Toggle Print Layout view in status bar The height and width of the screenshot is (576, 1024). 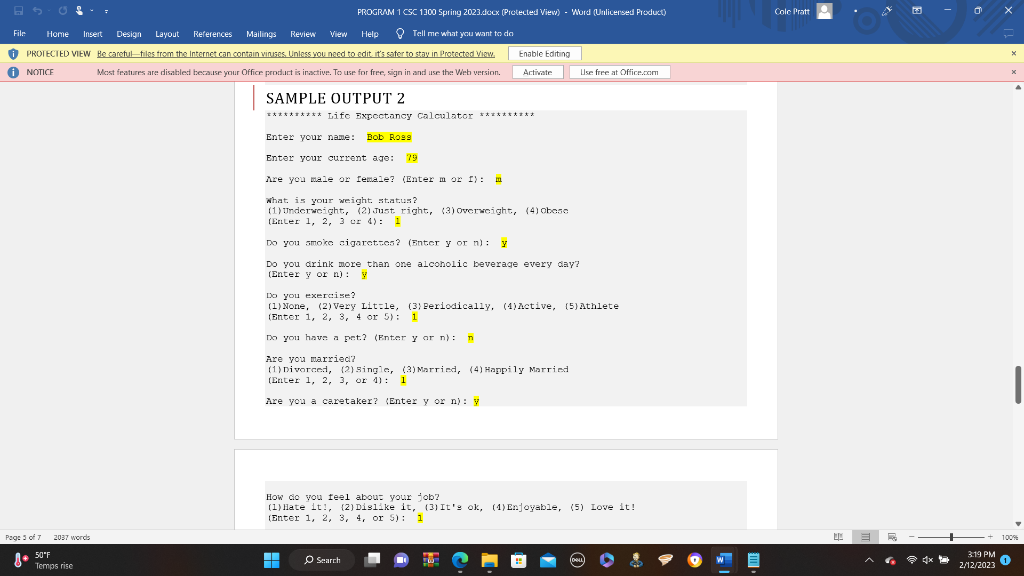click(866, 536)
